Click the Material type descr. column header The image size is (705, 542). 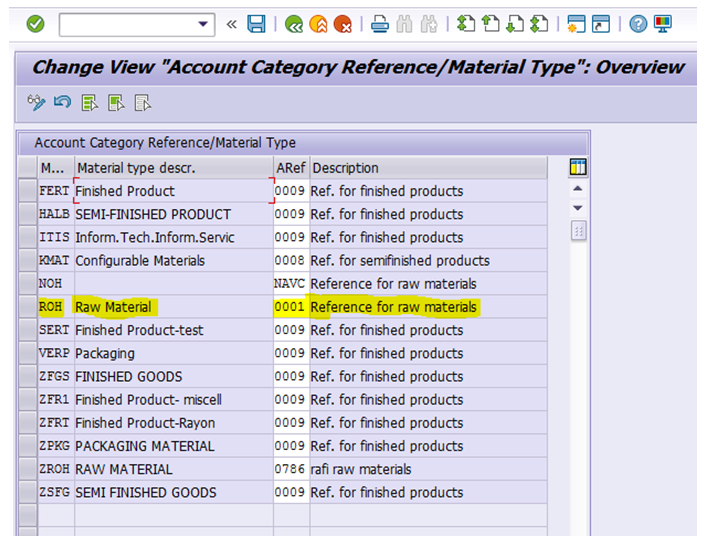(174, 168)
